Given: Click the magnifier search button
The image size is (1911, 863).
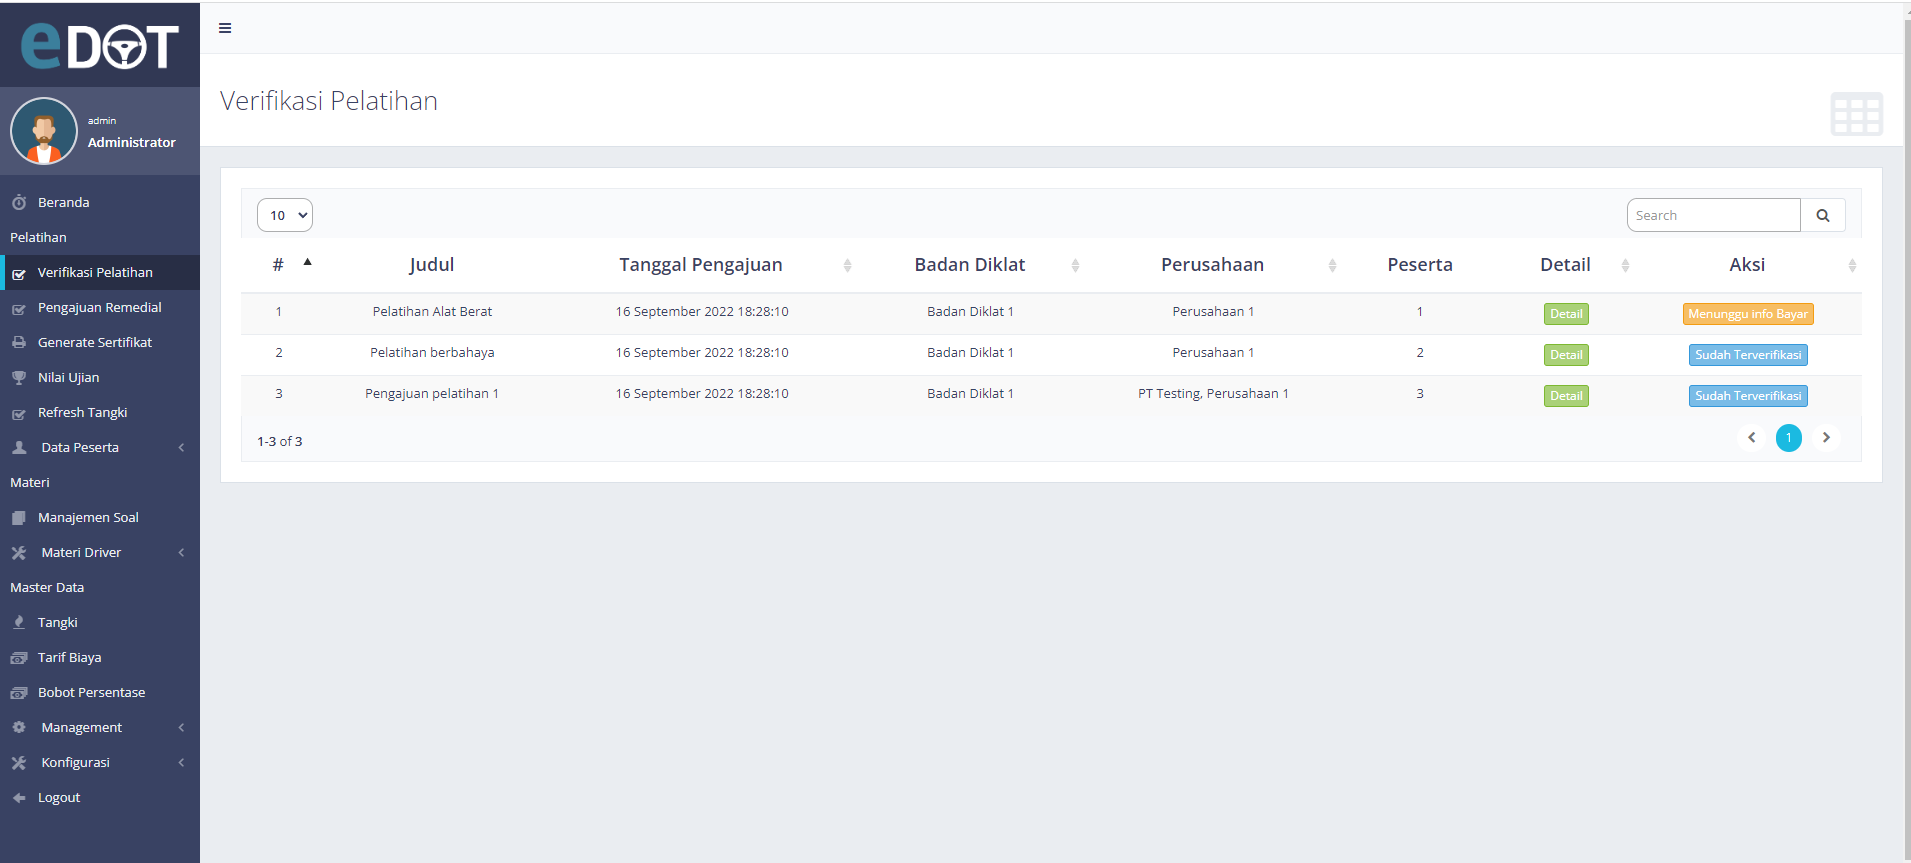Looking at the screenshot, I should point(1822,215).
